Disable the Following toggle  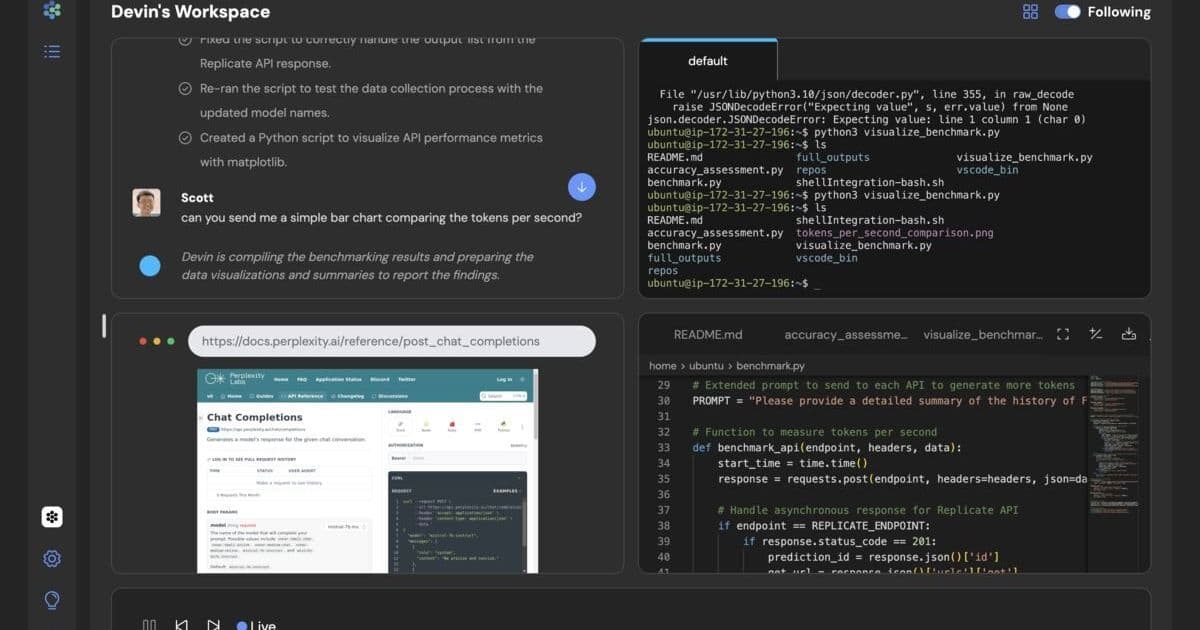pos(1068,12)
